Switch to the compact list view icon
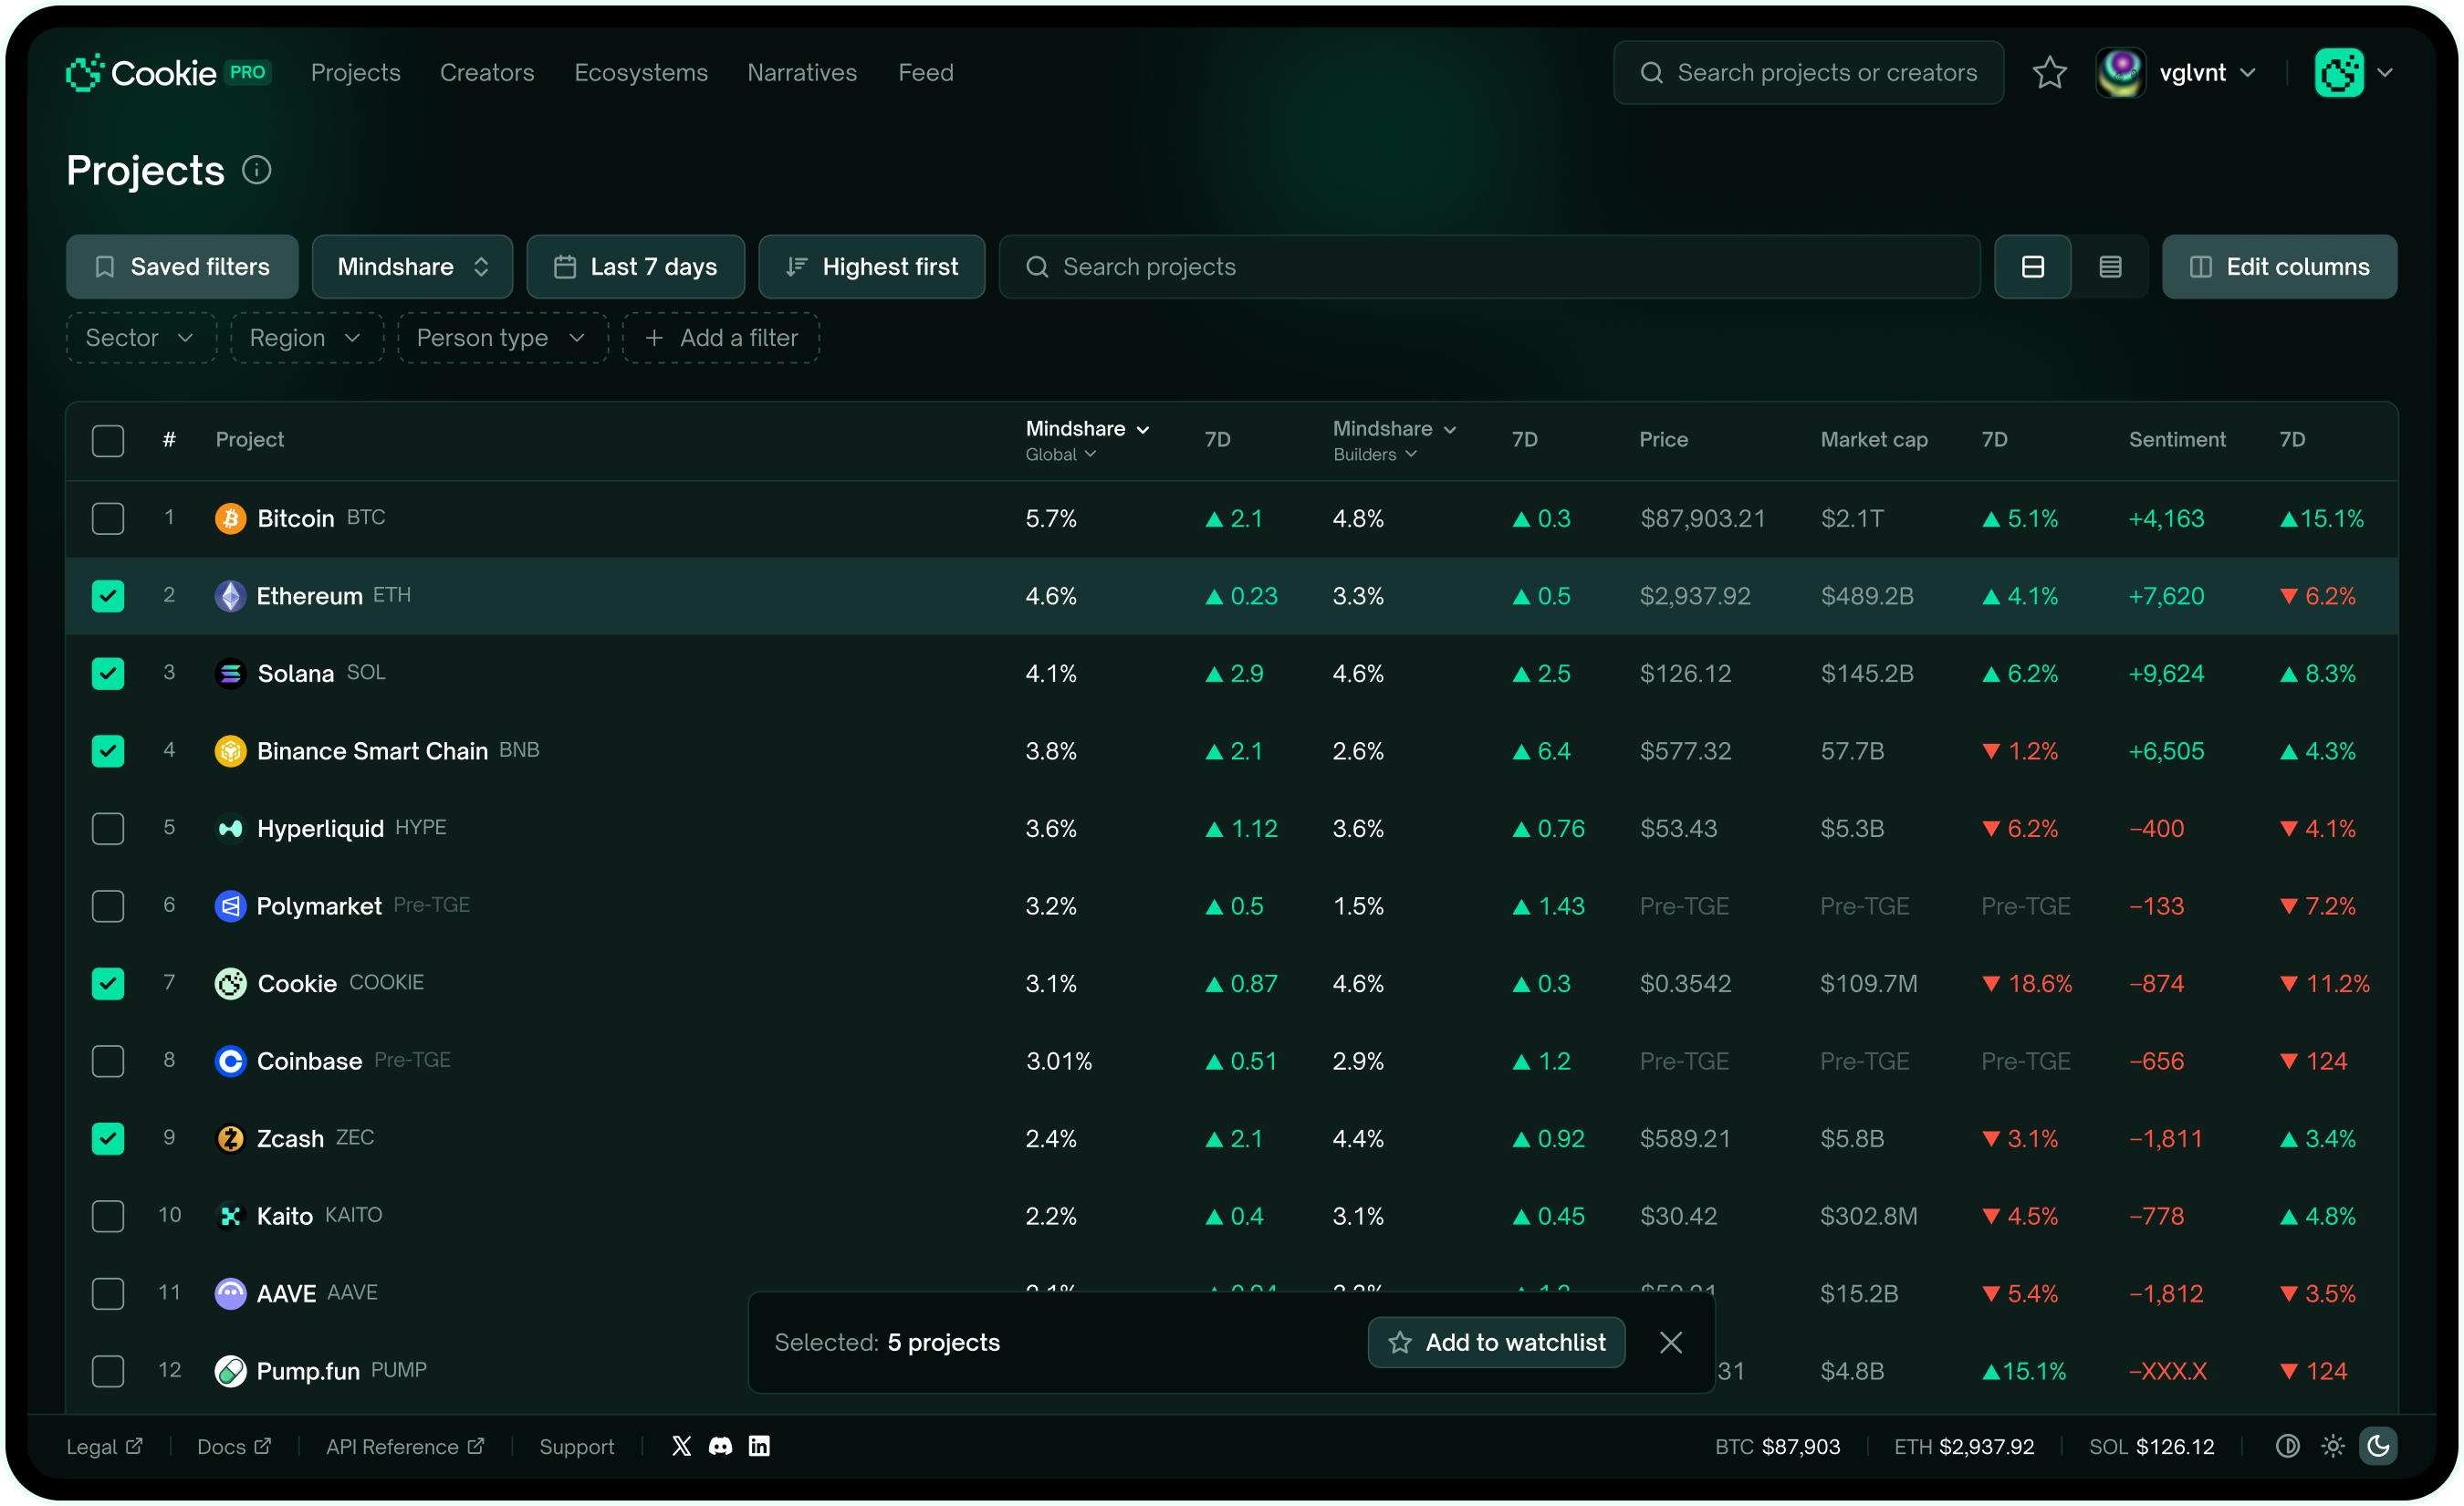Image resolution: width=2464 pixels, height=1506 pixels. 2110,267
